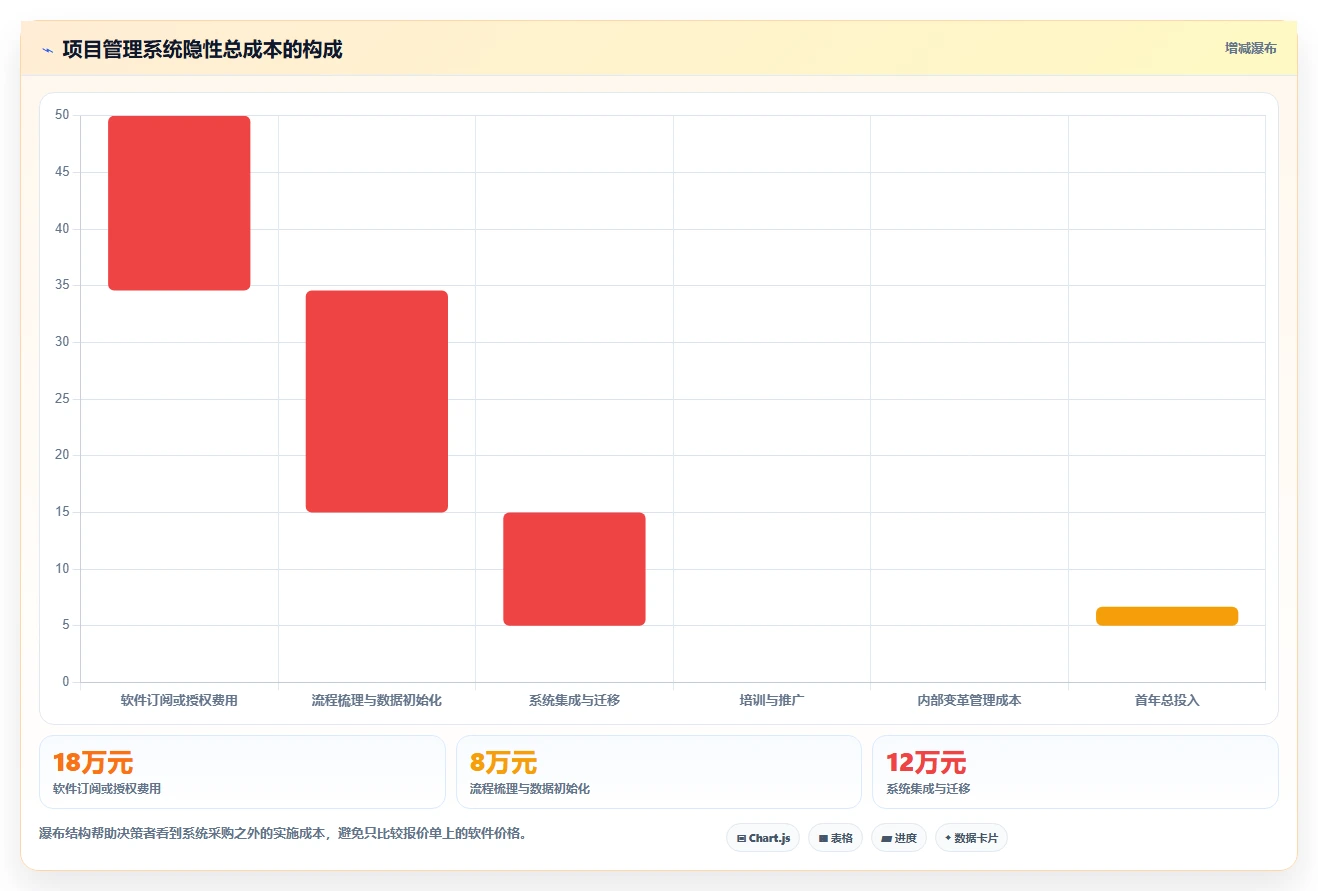Click axis label 培训与推广

(772, 701)
